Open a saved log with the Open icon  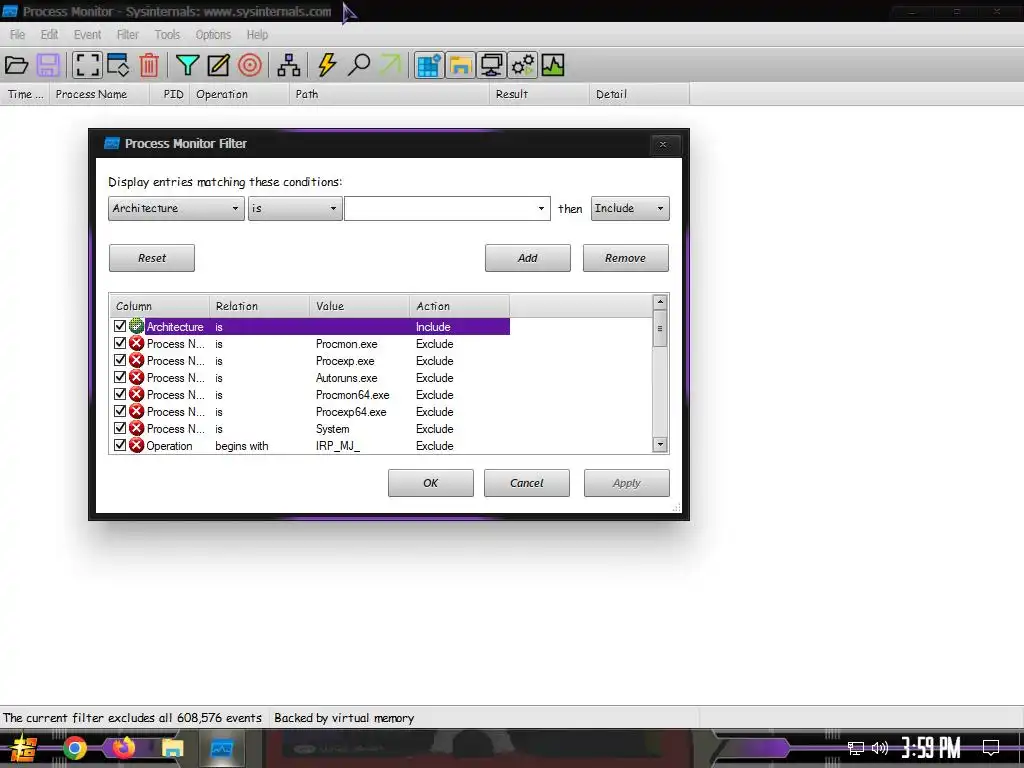[16, 65]
